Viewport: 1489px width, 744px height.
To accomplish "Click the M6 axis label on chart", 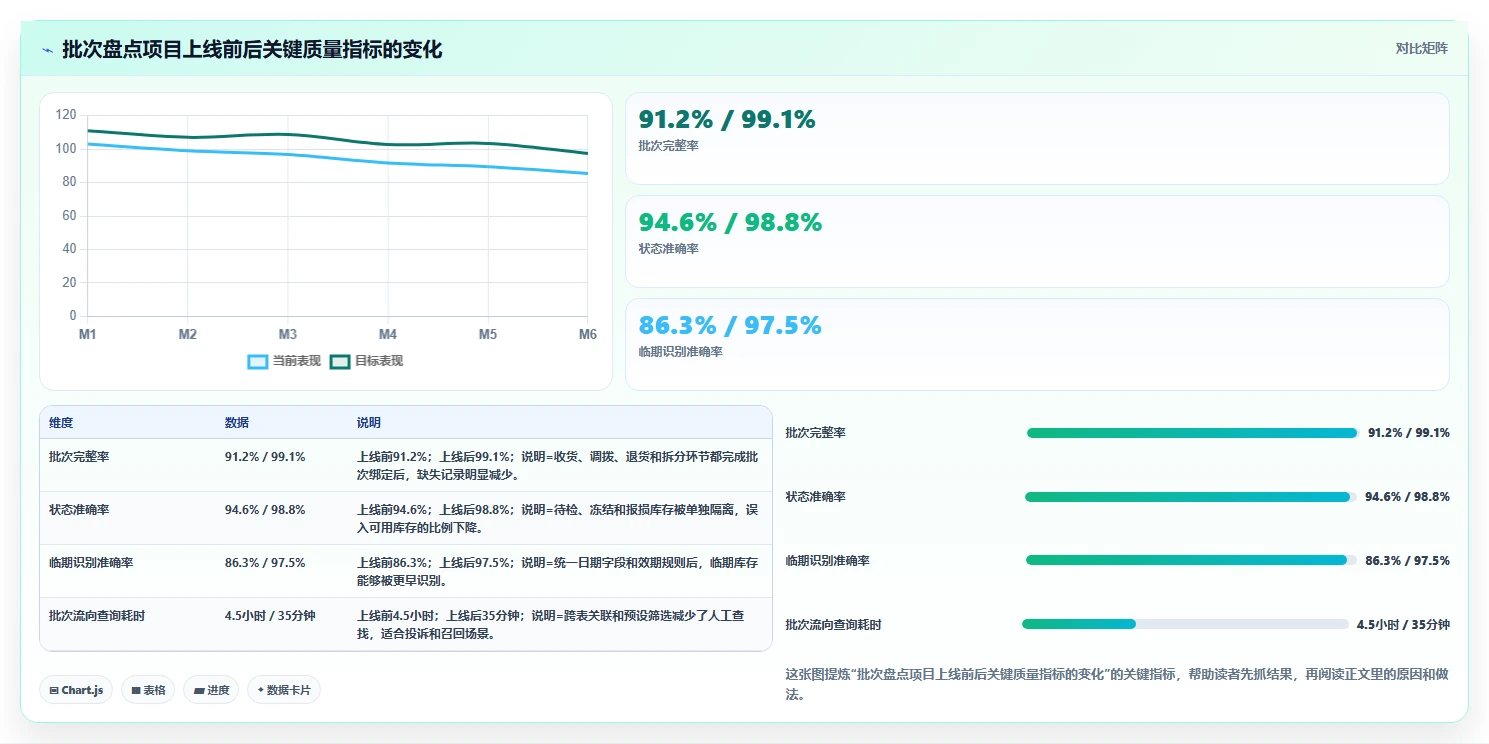I will (x=587, y=335).
